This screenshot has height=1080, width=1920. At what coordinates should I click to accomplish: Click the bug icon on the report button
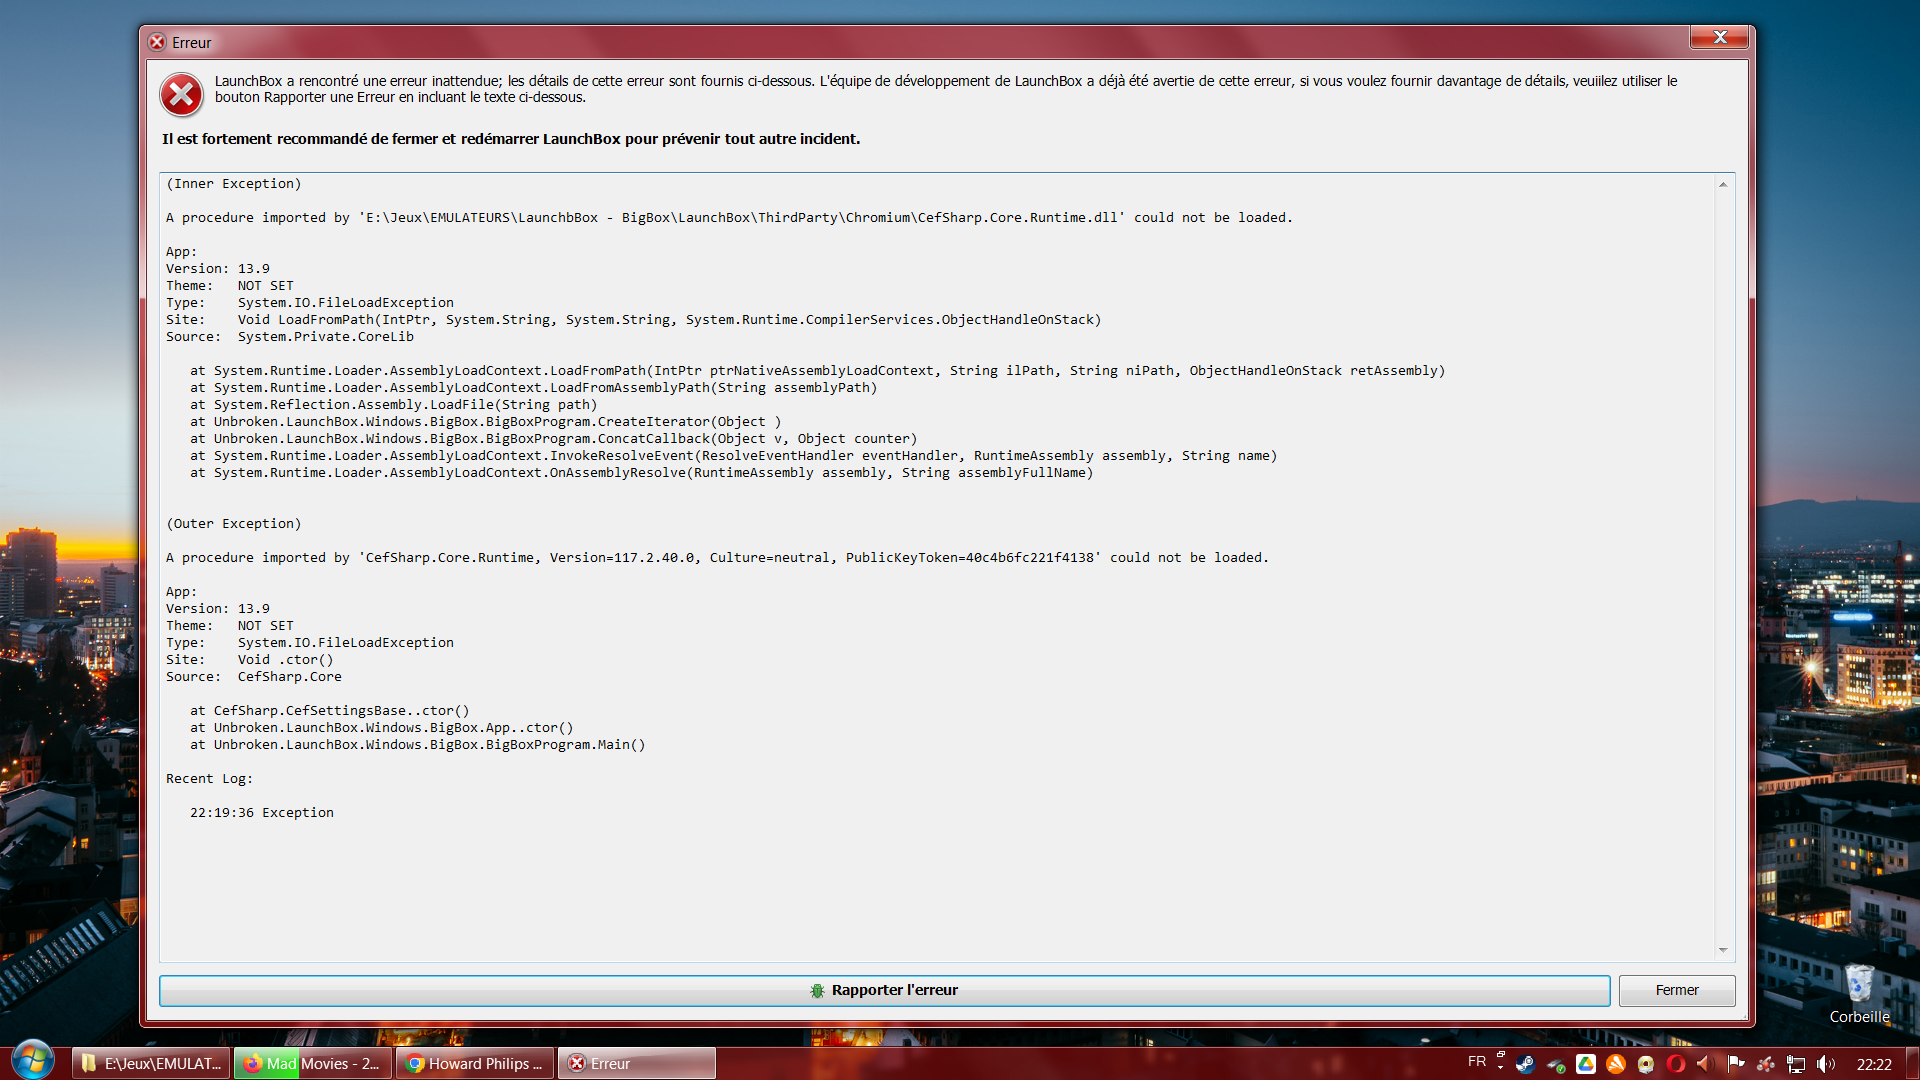click(817, 990)
